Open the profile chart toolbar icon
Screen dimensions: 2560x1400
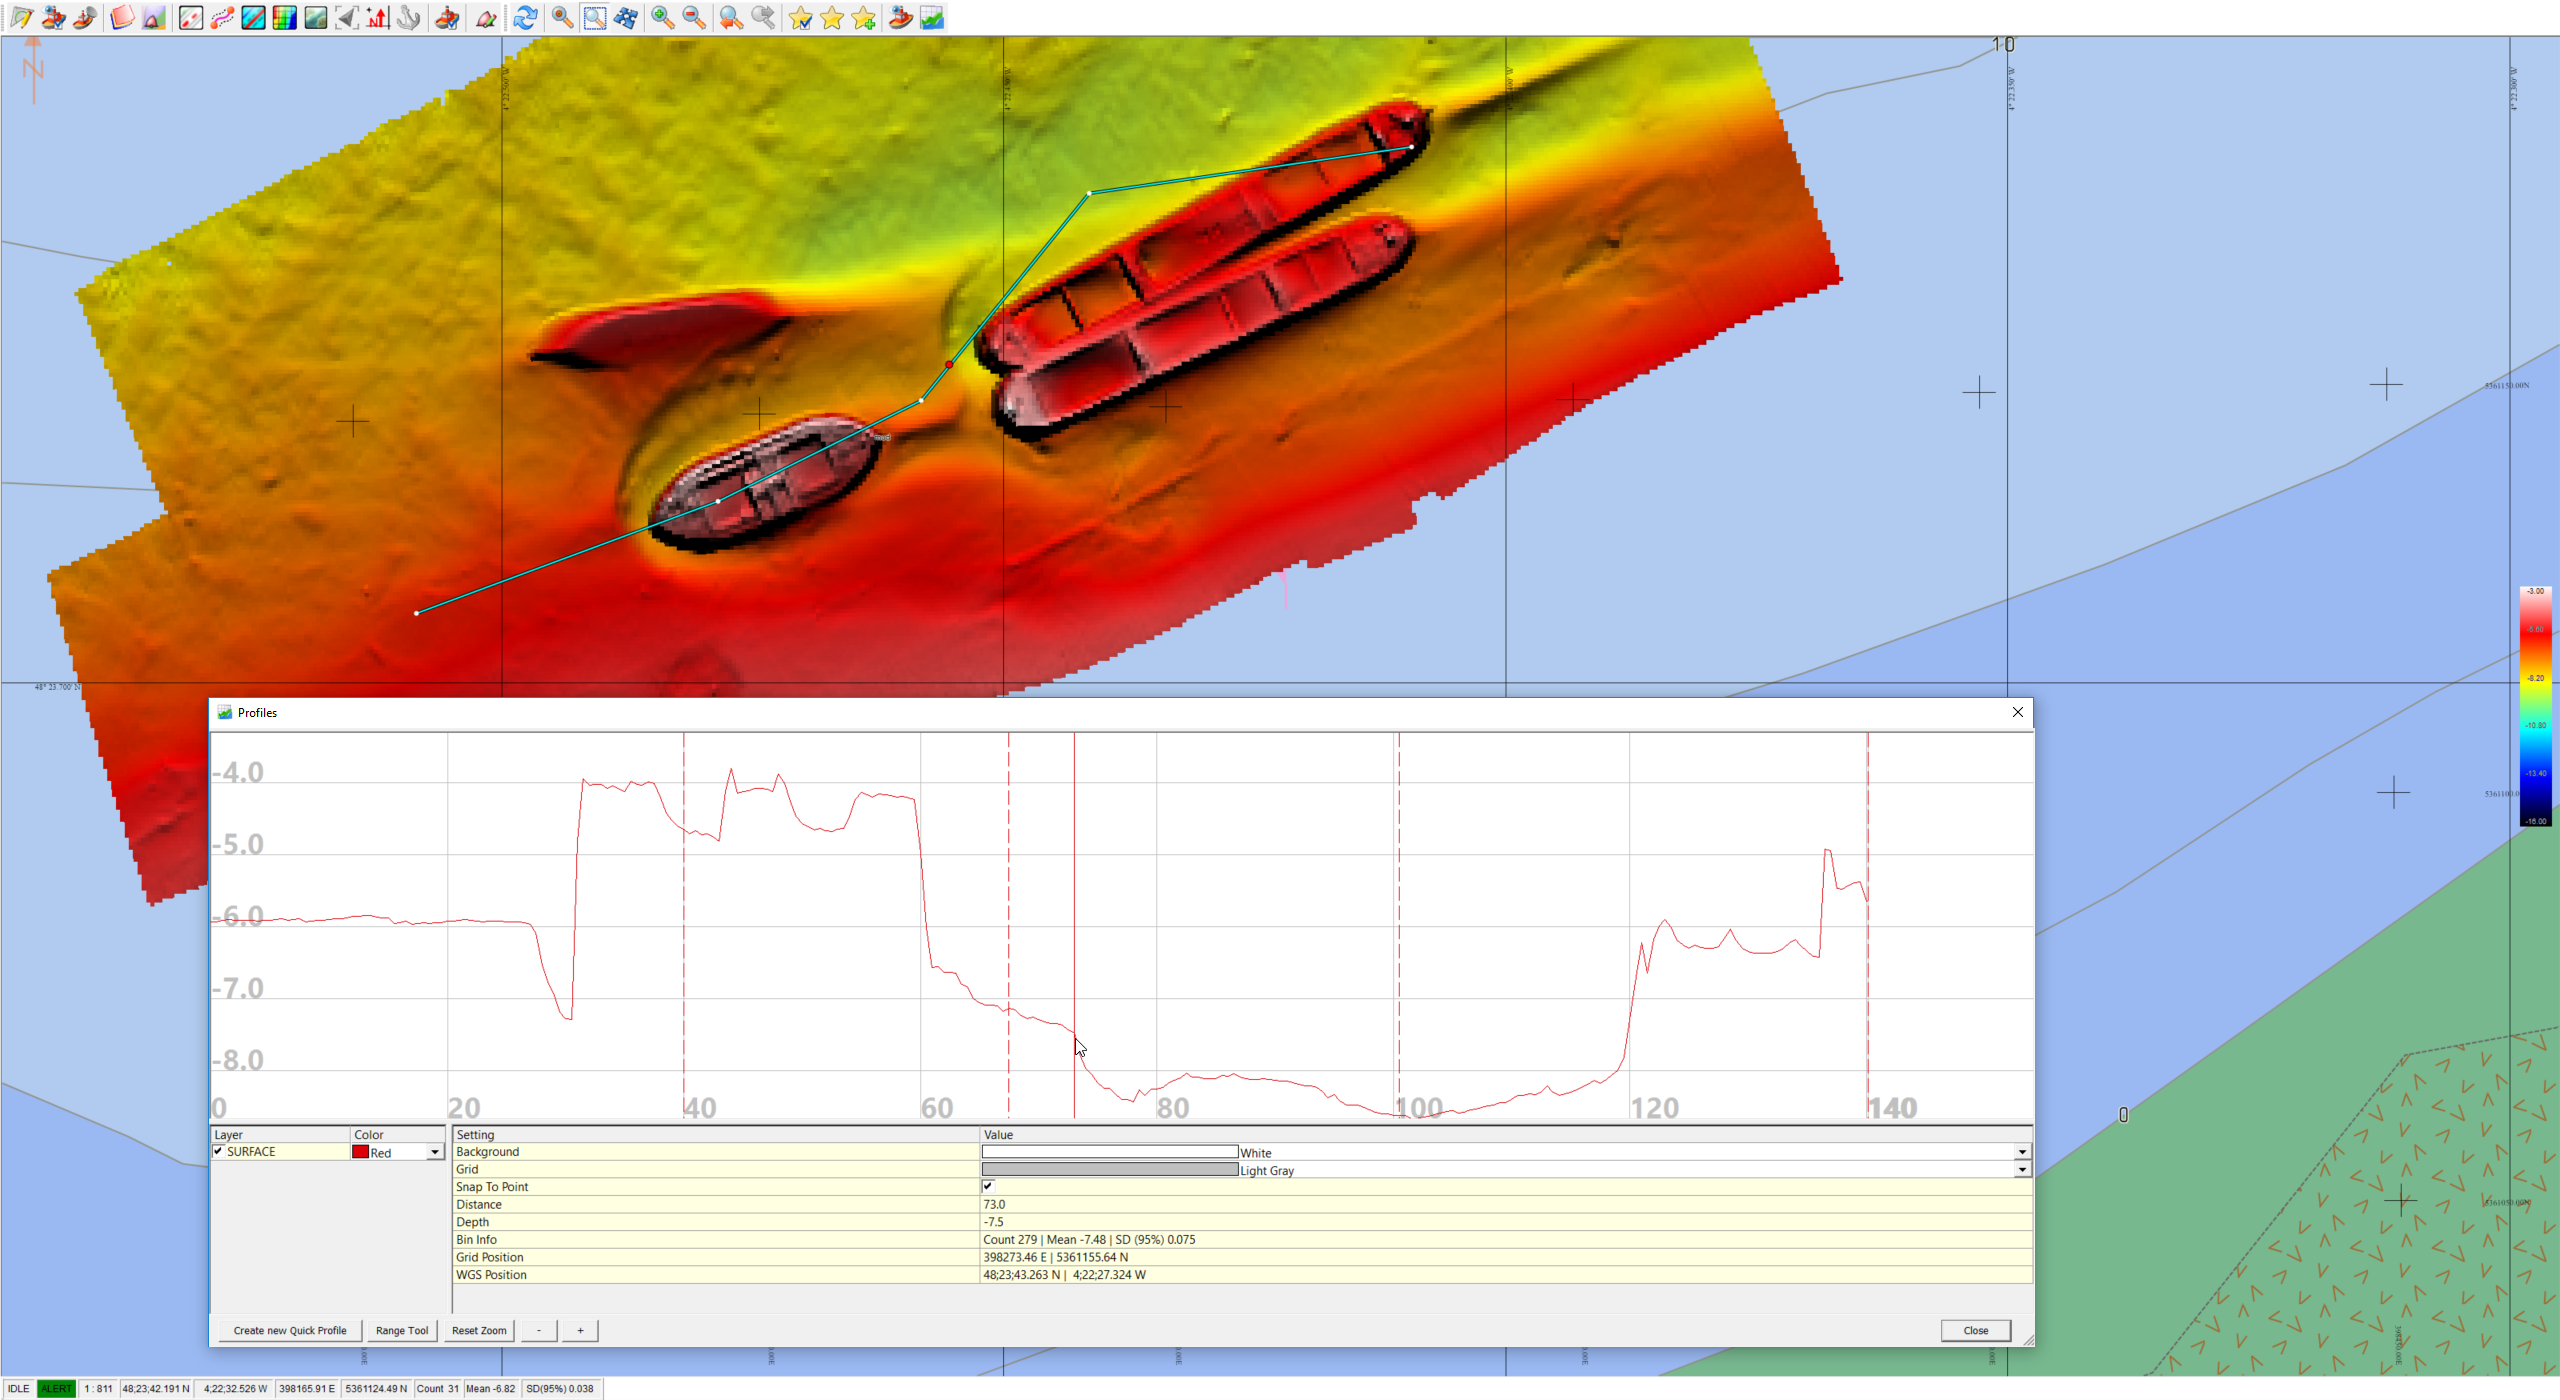932,17
